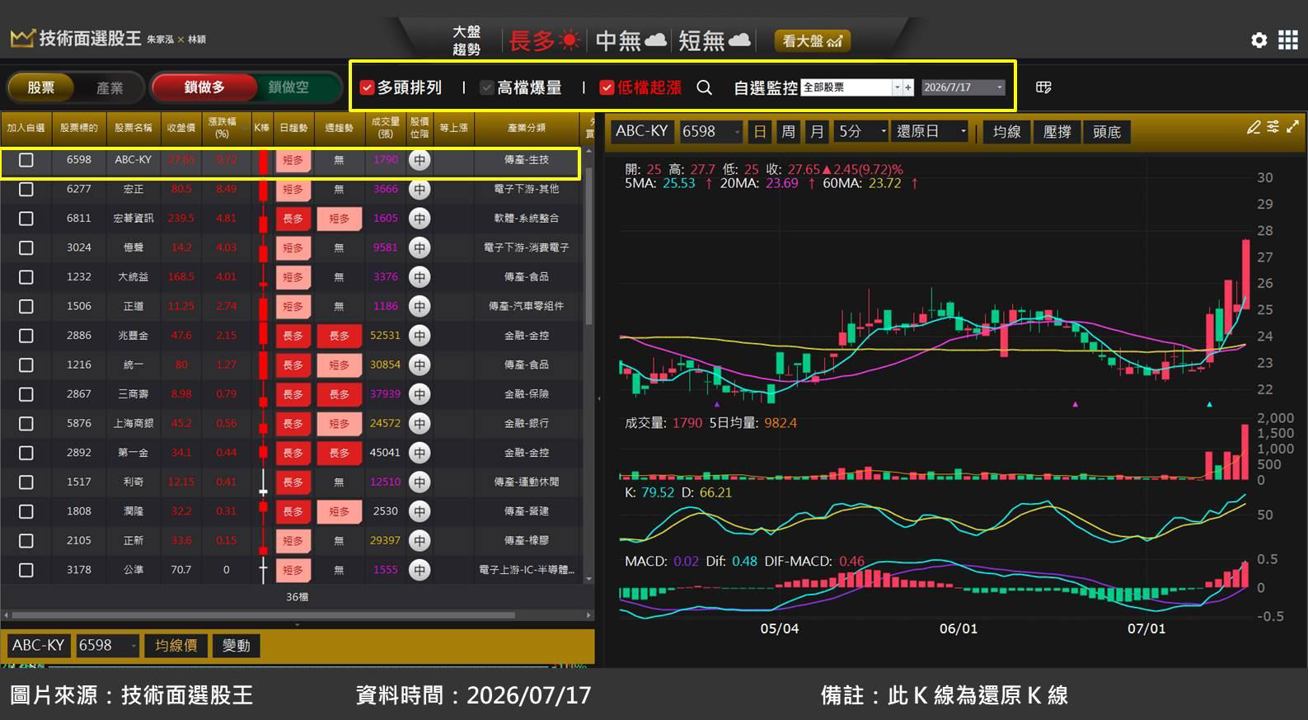Click the 中 price level icon for 公準
The image size is (1308, 720).
[x=420, y=570]
